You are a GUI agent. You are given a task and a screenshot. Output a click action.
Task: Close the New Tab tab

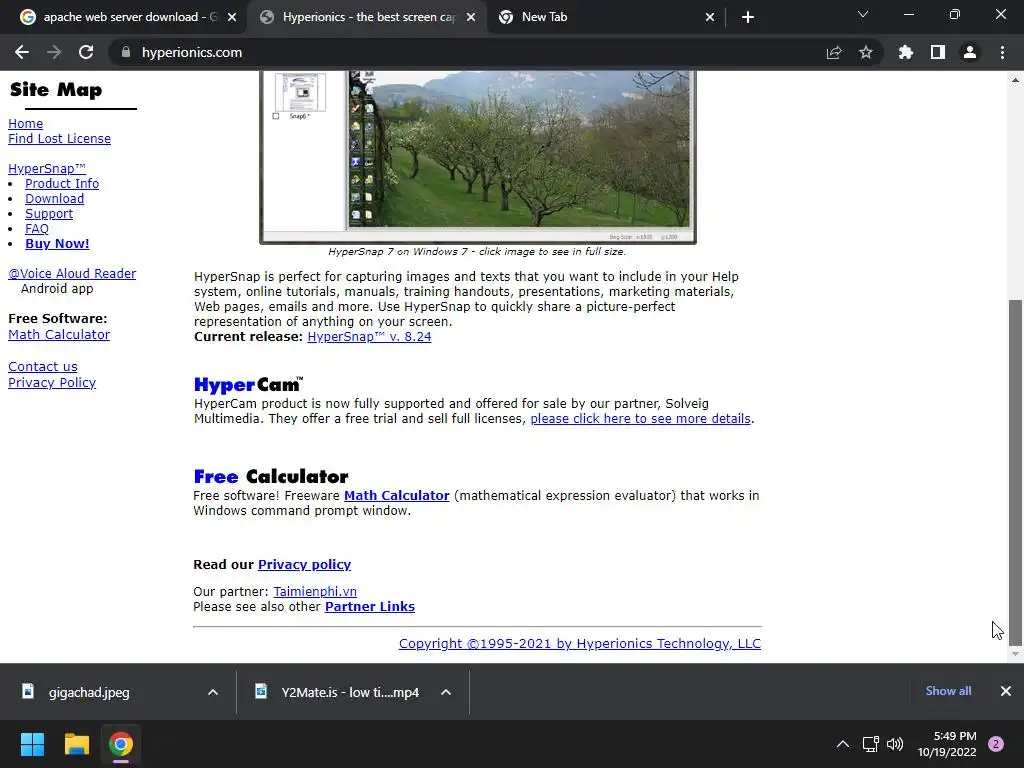[x=710, y=18]
